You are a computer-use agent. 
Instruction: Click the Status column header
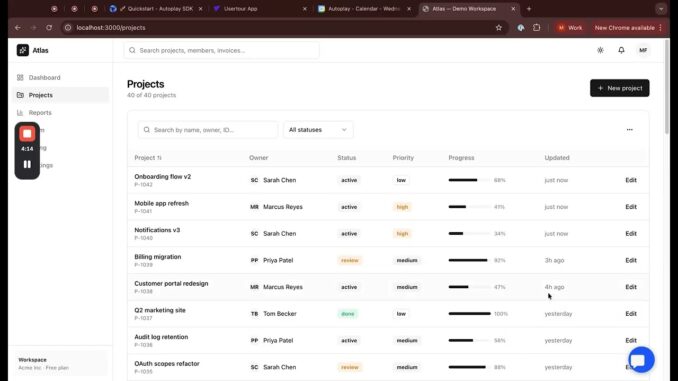coord(346,158)
